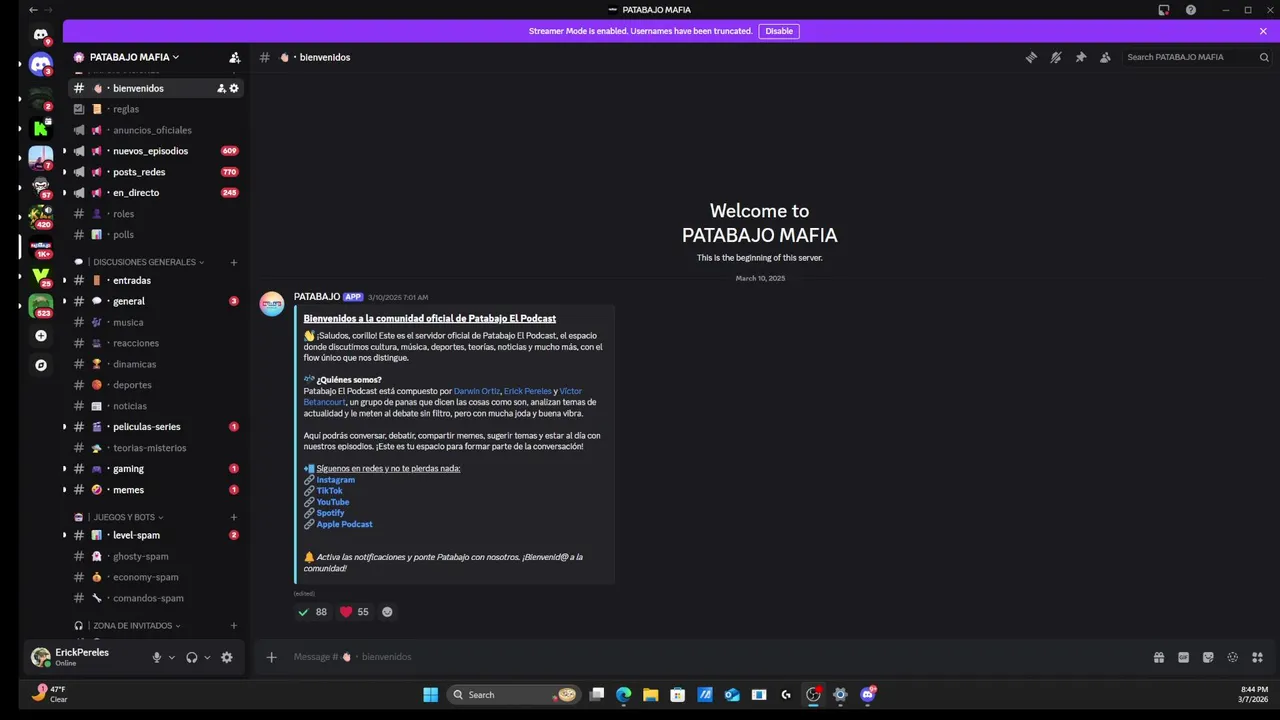Open the en_directo channel
Image resolution: width=1280 pixels, height=720 pixels.
(x=155, y=193)
